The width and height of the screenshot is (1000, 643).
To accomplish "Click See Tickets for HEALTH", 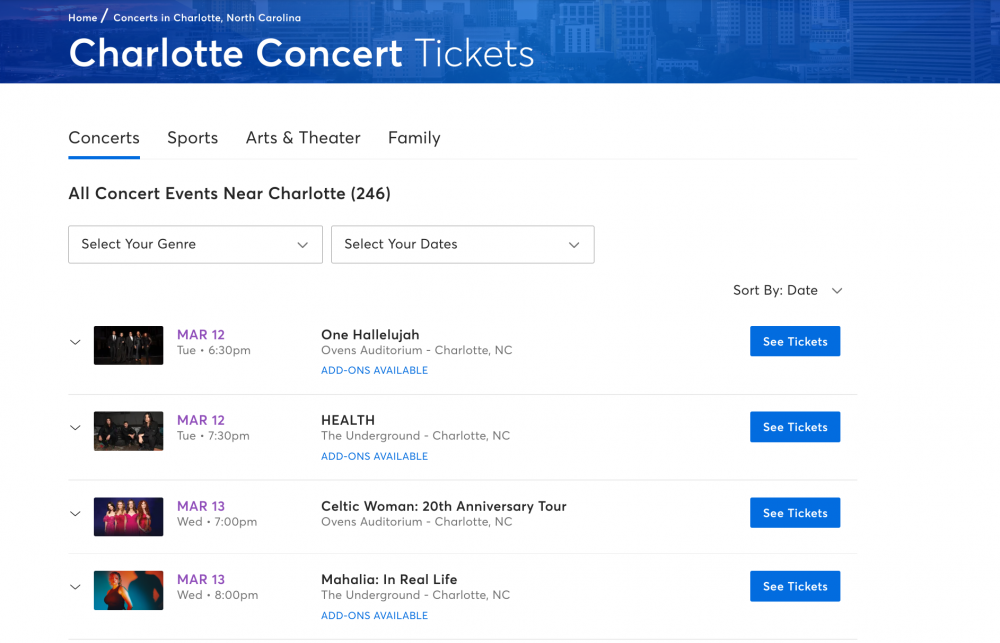I will coord(795,427).
